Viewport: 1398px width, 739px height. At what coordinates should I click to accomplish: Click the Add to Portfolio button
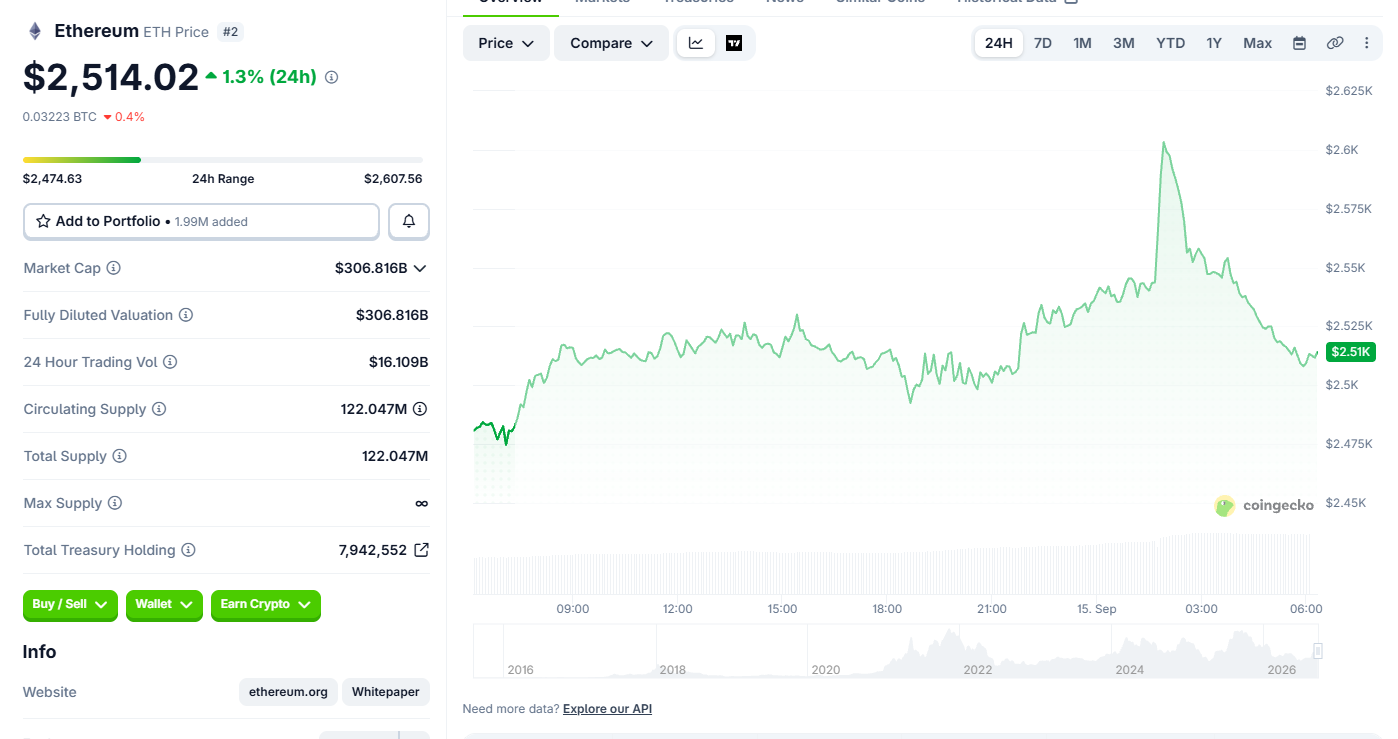point(201,221)
